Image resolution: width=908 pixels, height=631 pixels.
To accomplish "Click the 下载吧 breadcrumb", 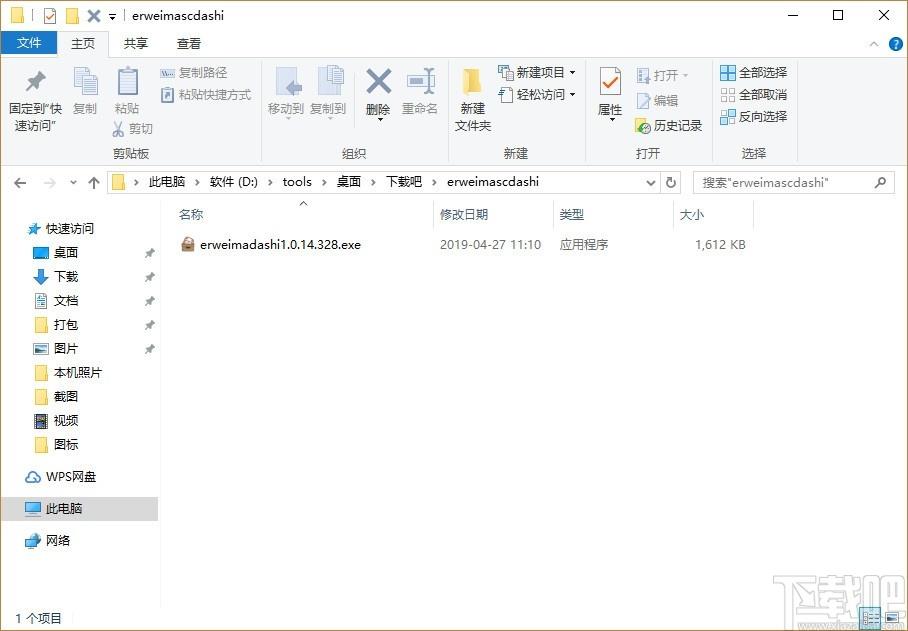I will (x=404, y=182).
